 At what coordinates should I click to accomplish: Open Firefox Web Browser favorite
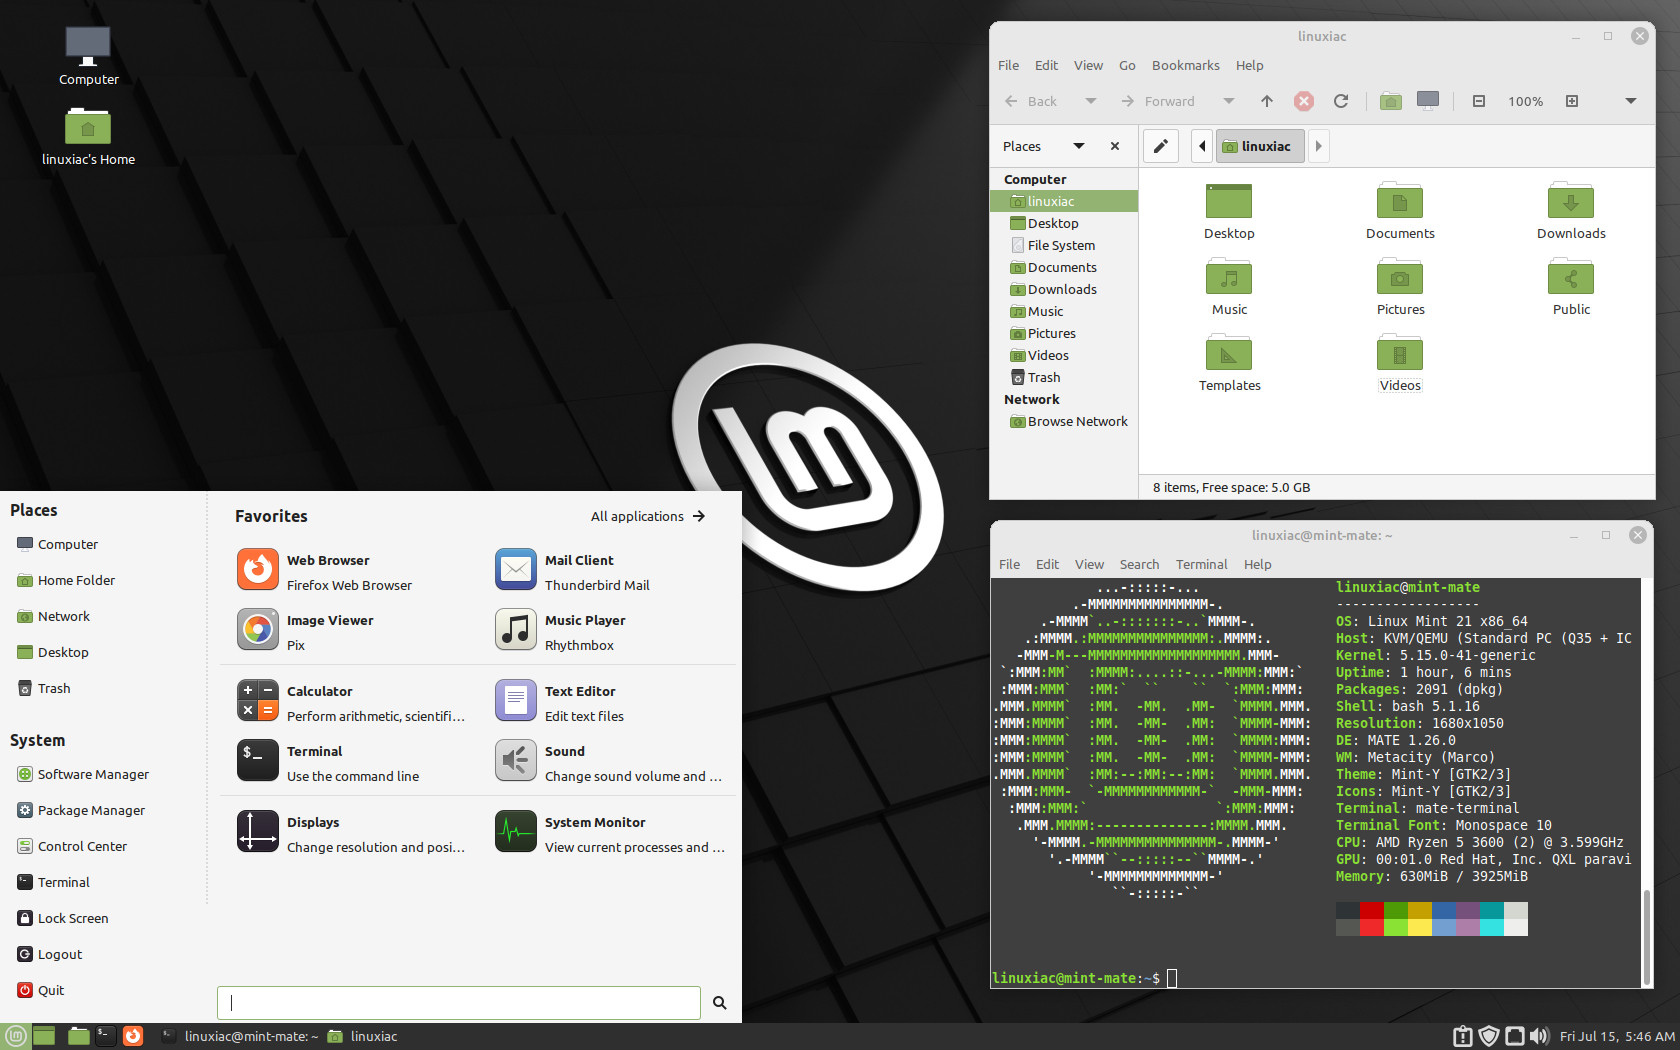pos(350,572)
